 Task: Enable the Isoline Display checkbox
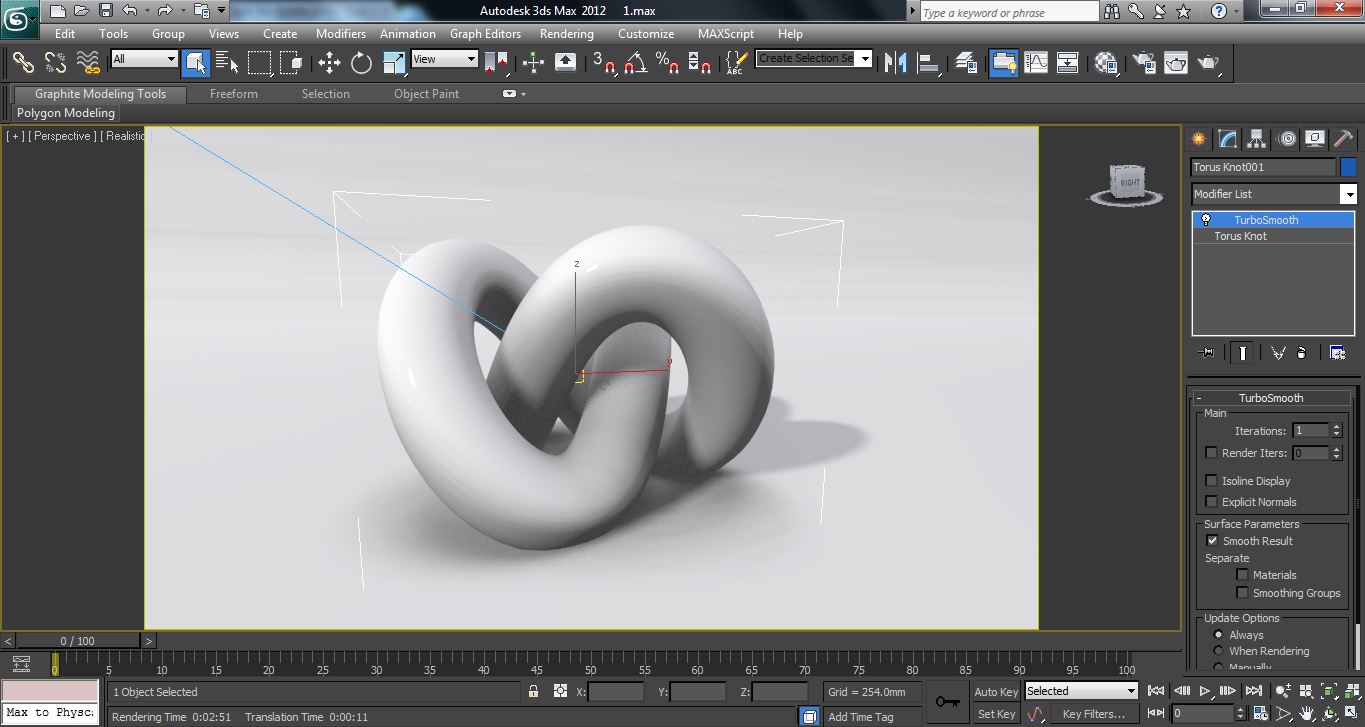(1211, 480)
